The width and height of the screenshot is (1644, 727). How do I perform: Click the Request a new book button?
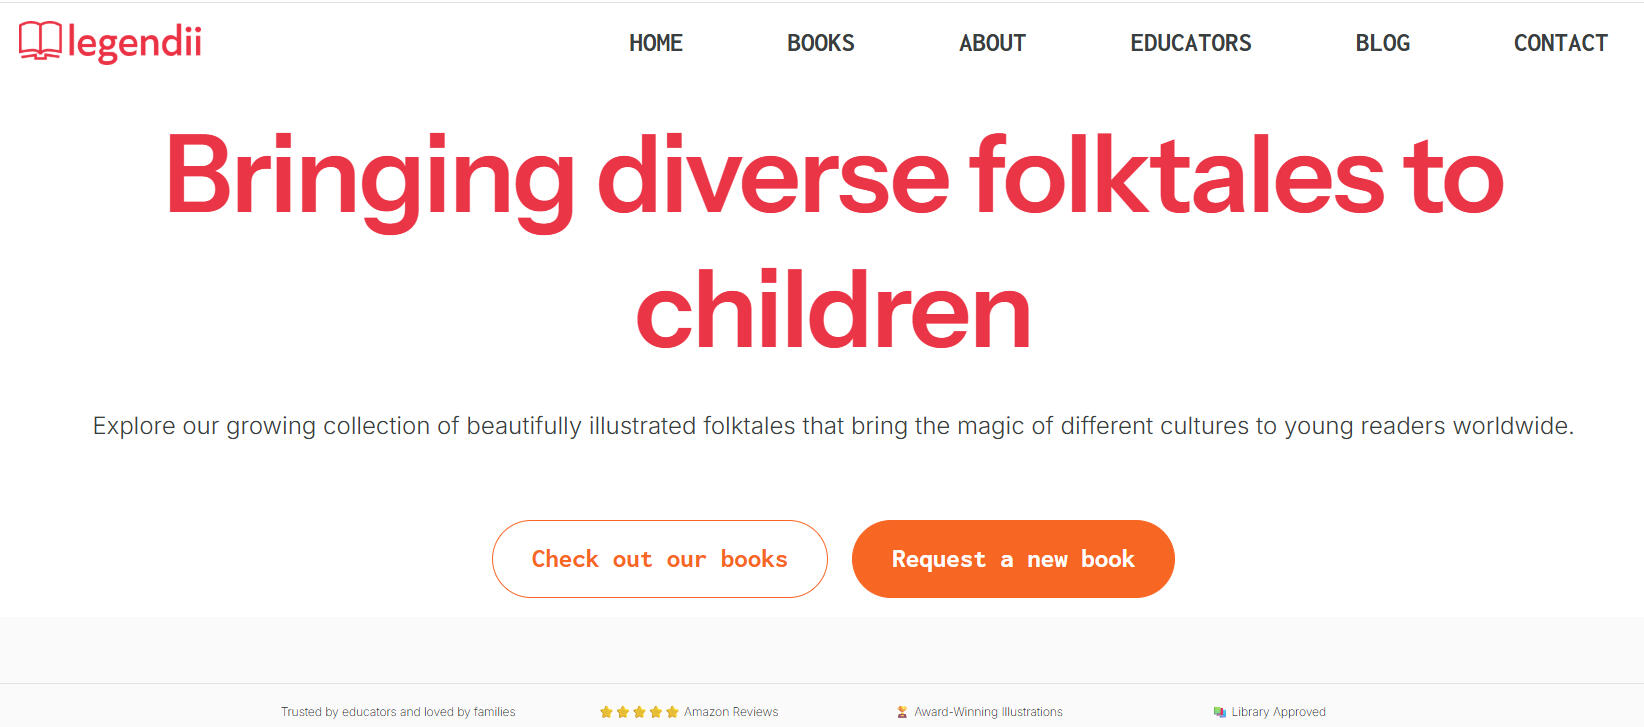1012,559
